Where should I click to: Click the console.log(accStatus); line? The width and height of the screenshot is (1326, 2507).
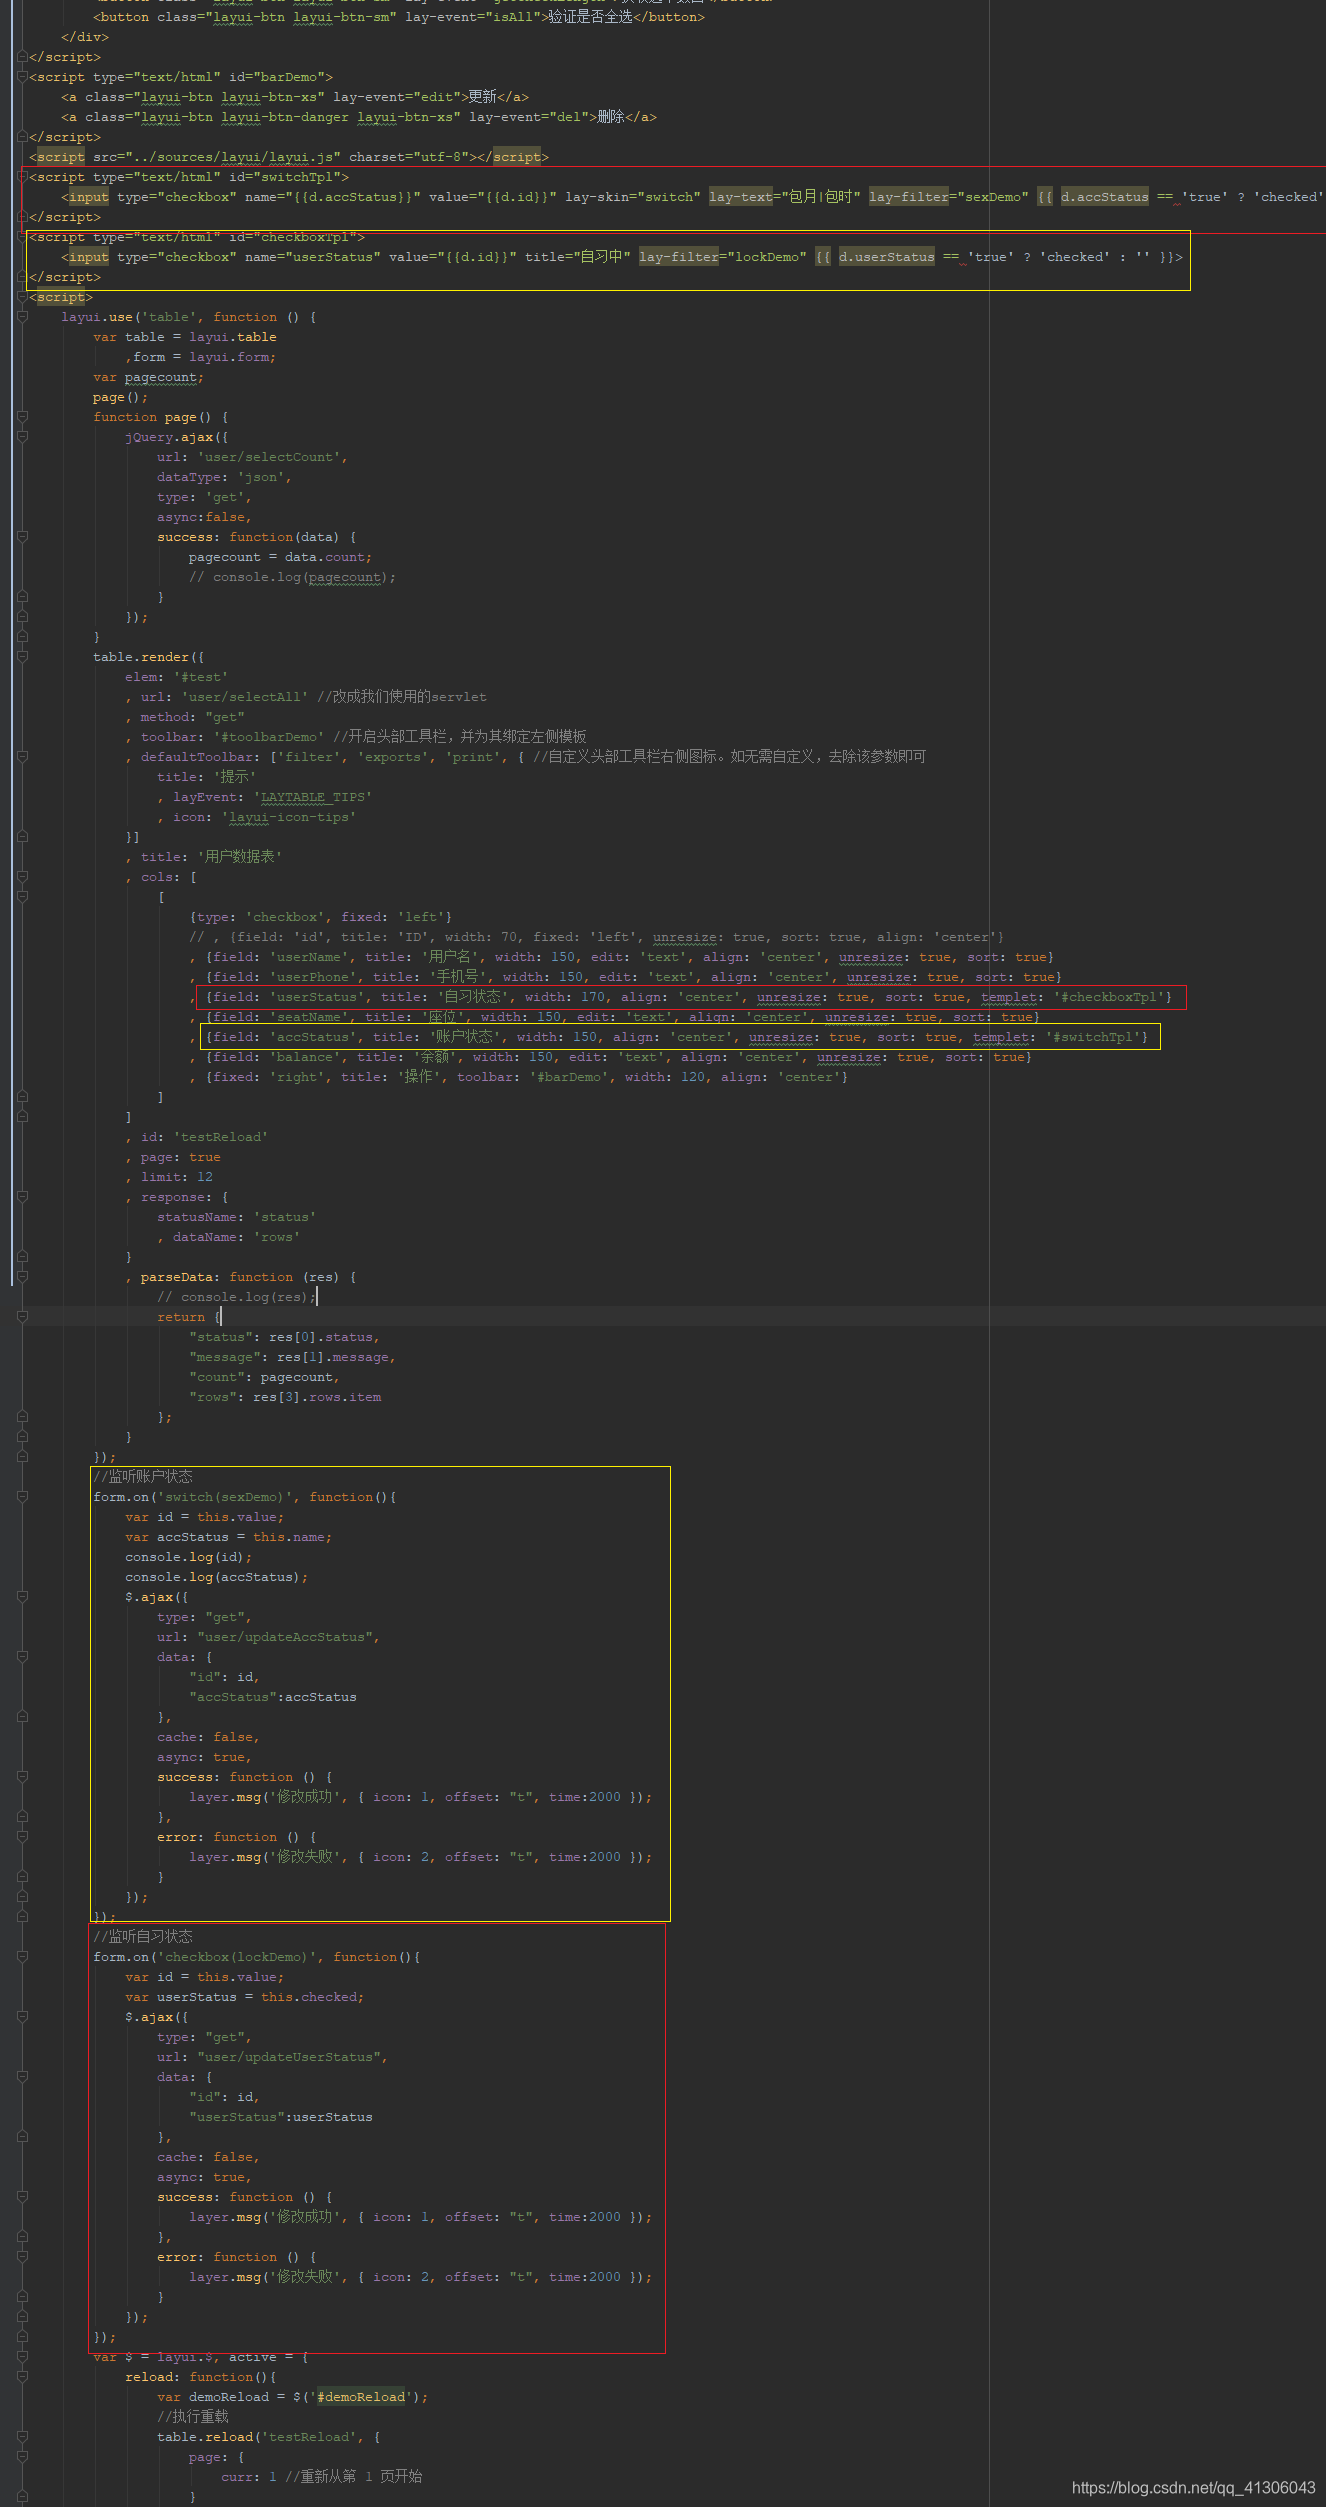pos(216,1577)
